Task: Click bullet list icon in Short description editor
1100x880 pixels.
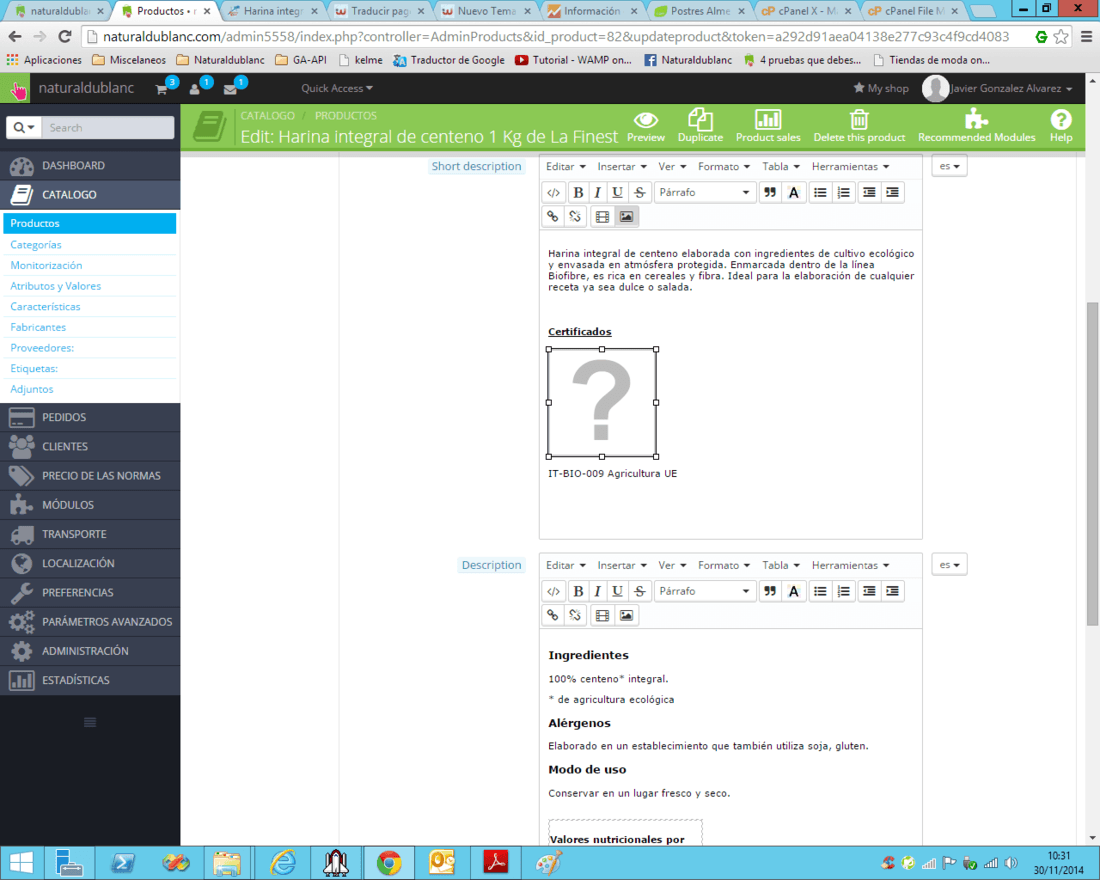Action: coord(820,192)
